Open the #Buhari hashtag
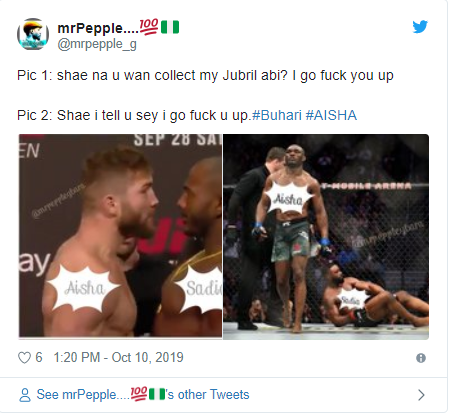The width and height of the screenshot is (450, 413). [277, 115]
